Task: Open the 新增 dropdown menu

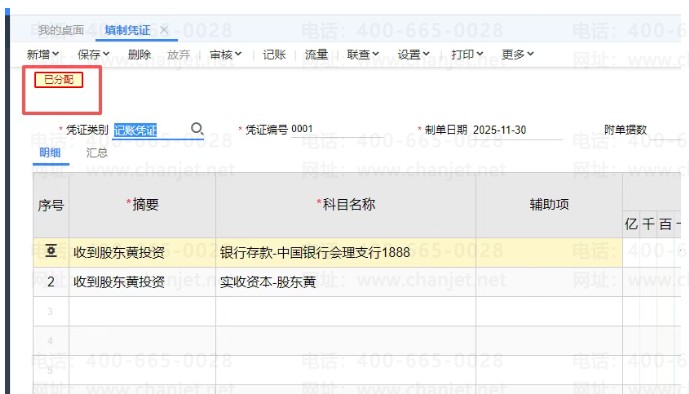Action: [43, 54]
